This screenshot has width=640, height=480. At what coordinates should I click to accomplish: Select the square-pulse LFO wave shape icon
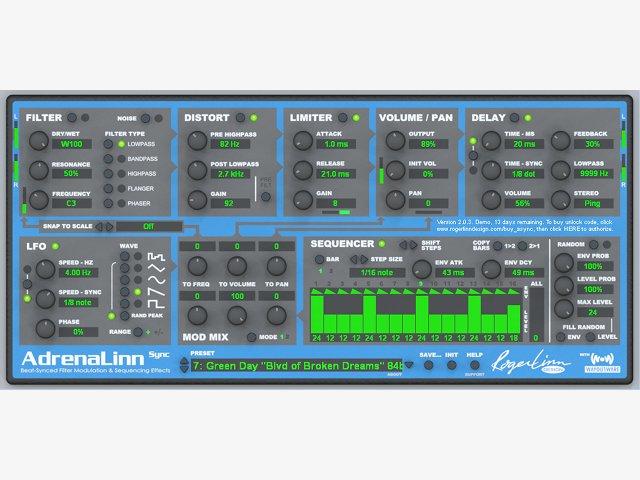[156, 257]
